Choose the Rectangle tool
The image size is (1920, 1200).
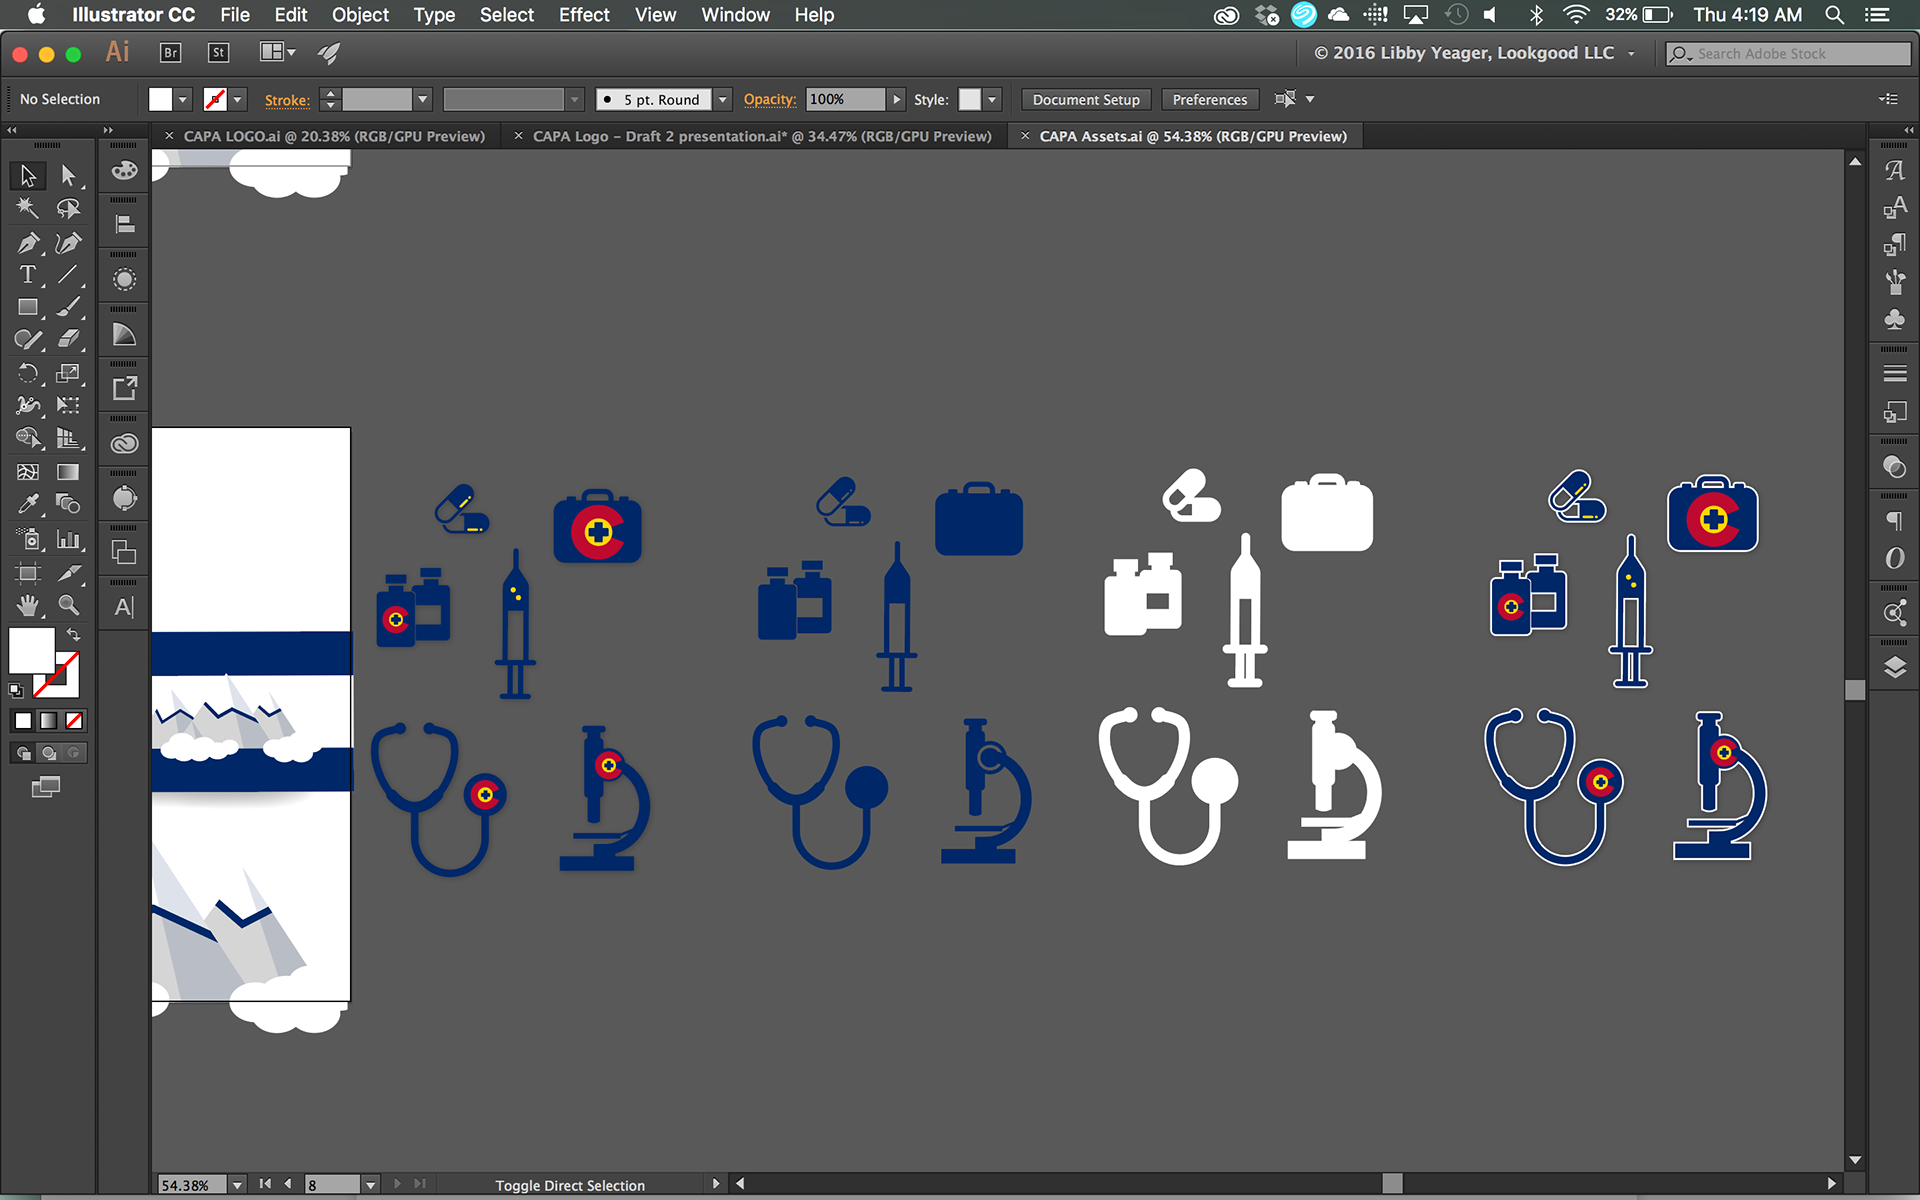(27, 308)
